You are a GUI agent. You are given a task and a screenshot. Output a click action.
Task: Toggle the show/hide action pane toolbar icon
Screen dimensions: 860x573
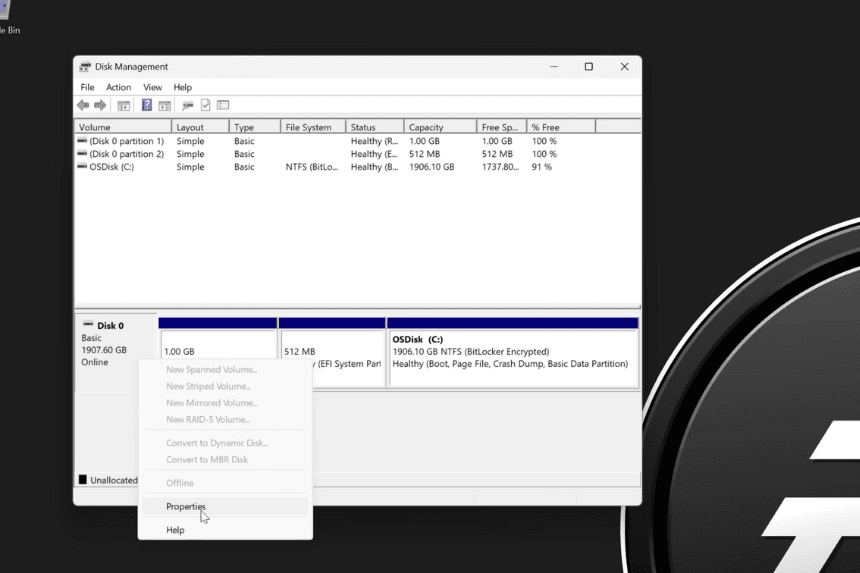164,106
